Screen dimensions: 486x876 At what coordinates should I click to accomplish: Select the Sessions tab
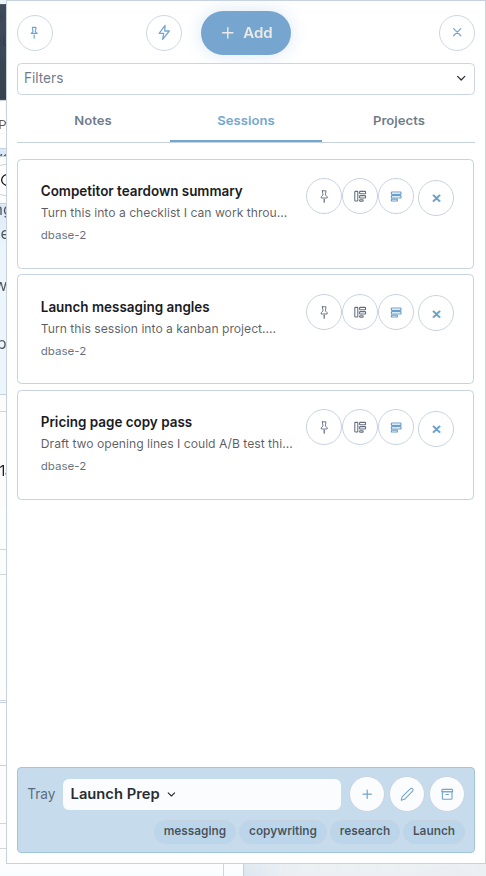click(246, 121)
